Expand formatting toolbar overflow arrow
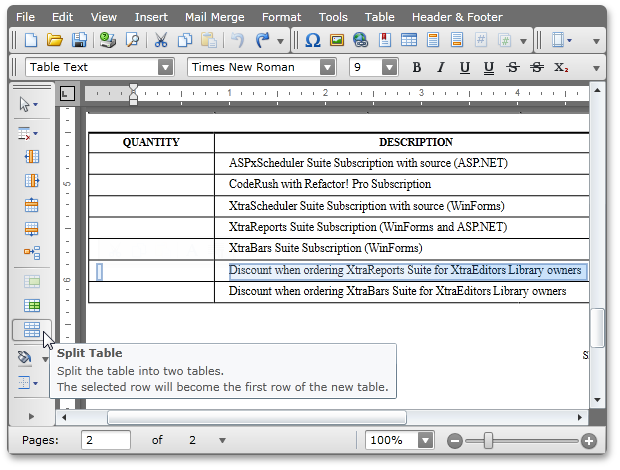The width and height of the screenshot is (620, 470). tap(596, 68)
